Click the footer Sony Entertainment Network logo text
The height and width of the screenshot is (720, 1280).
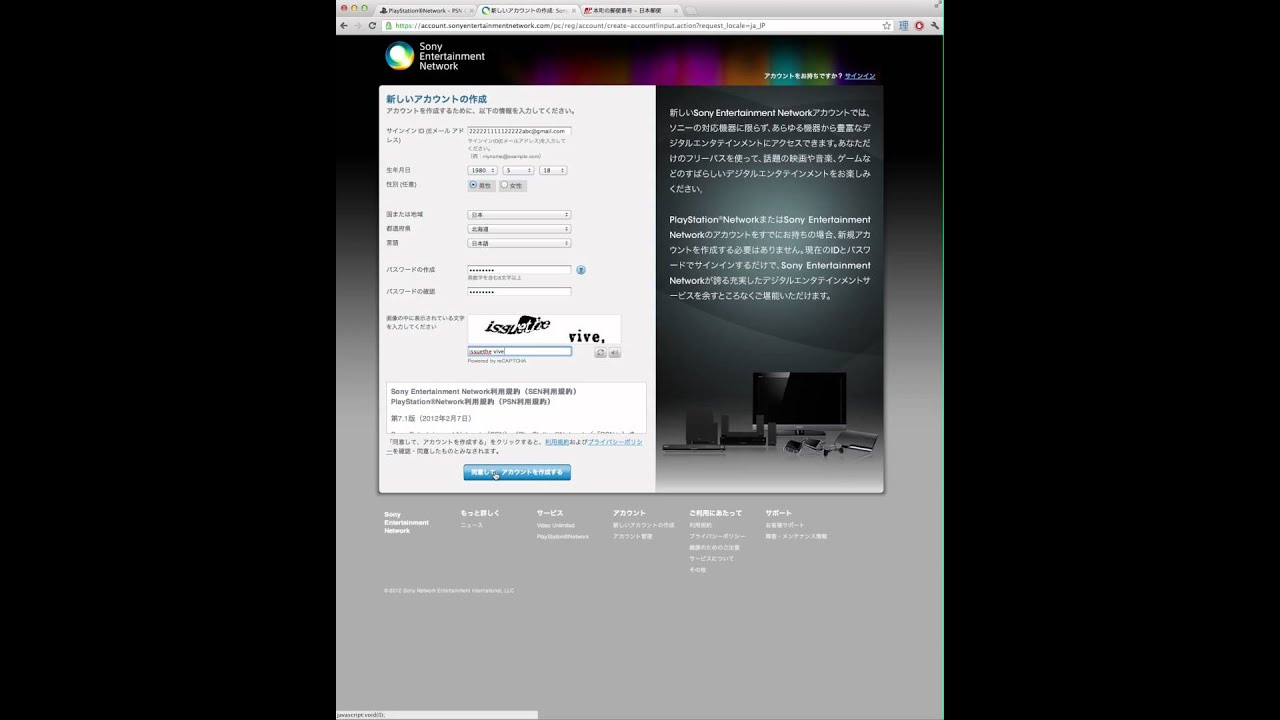click(x=406, y=523)
